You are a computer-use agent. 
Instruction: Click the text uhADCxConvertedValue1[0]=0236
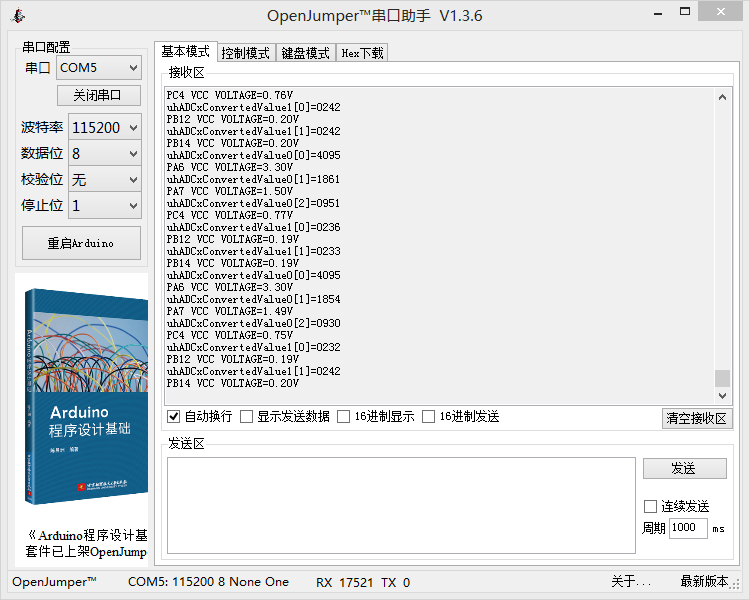tap(254, 227)
